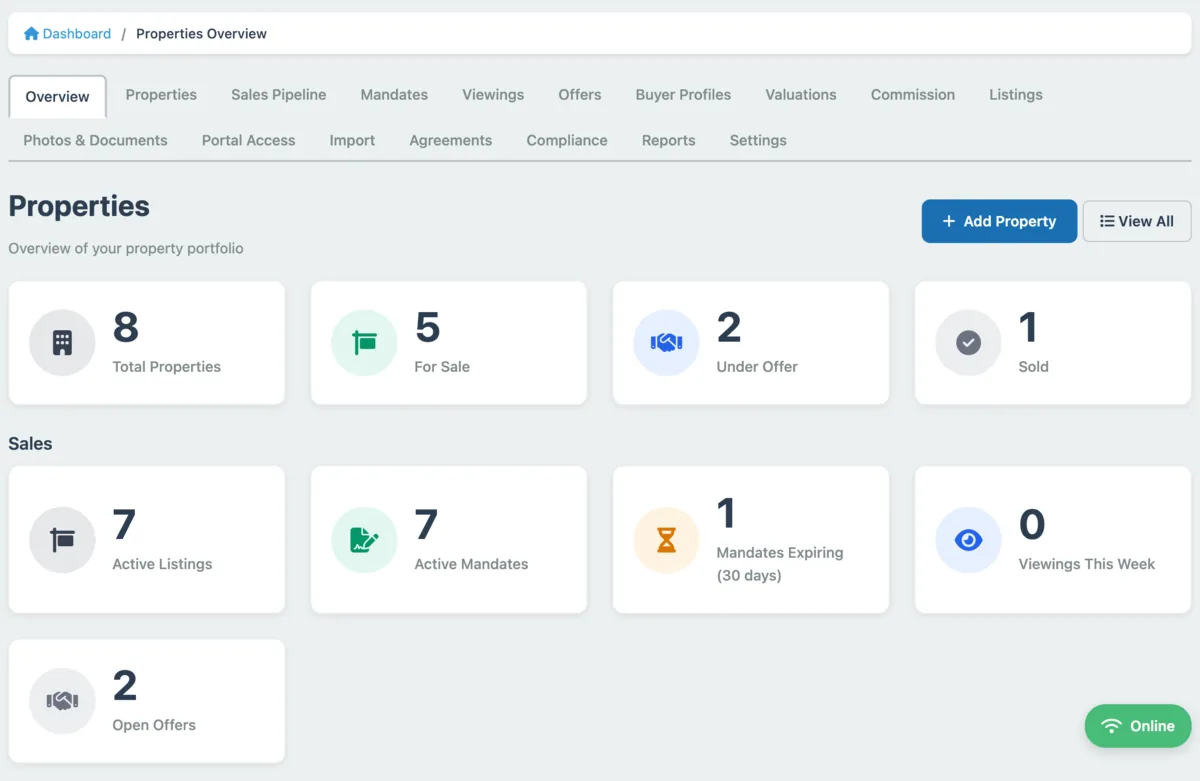Screen dimensions: 1200x781
Task: Click the Active Listings label
Action: 162,564
